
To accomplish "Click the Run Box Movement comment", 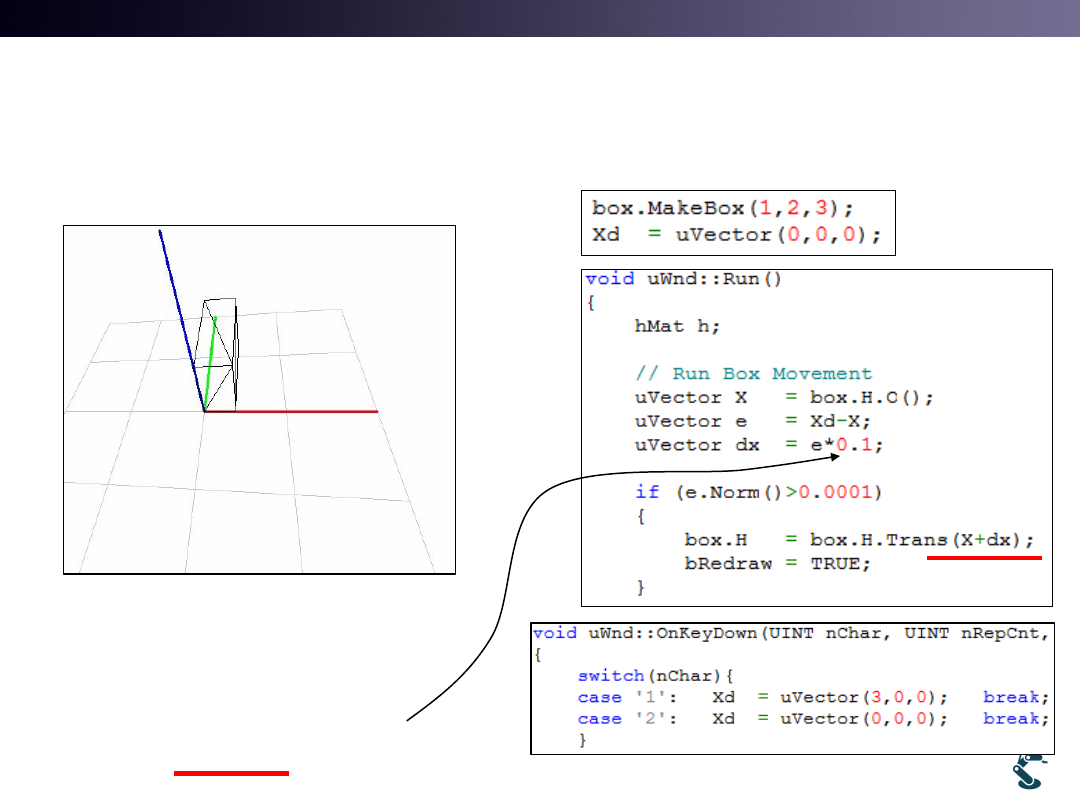I will click(754, 373).
